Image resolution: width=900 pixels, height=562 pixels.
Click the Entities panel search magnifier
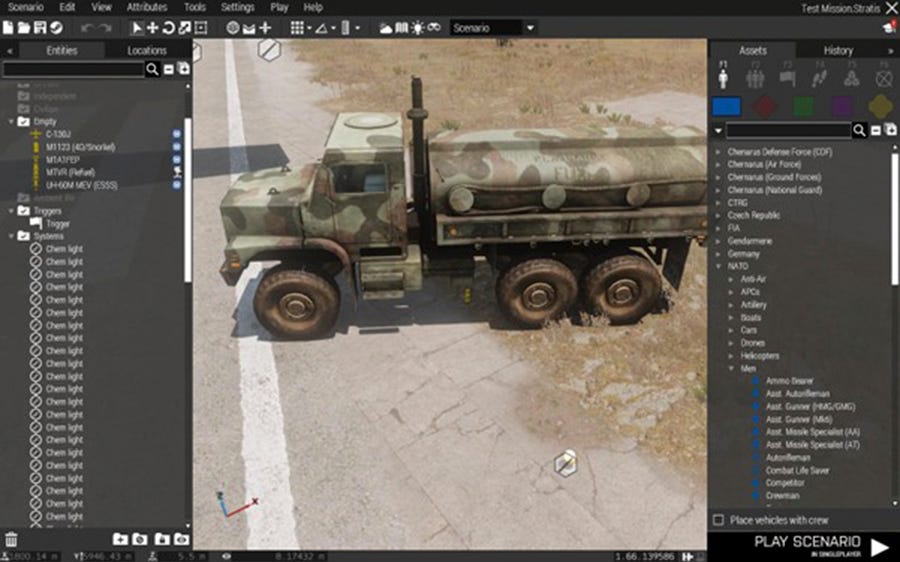pyautogui.click(x=152, y=69)
